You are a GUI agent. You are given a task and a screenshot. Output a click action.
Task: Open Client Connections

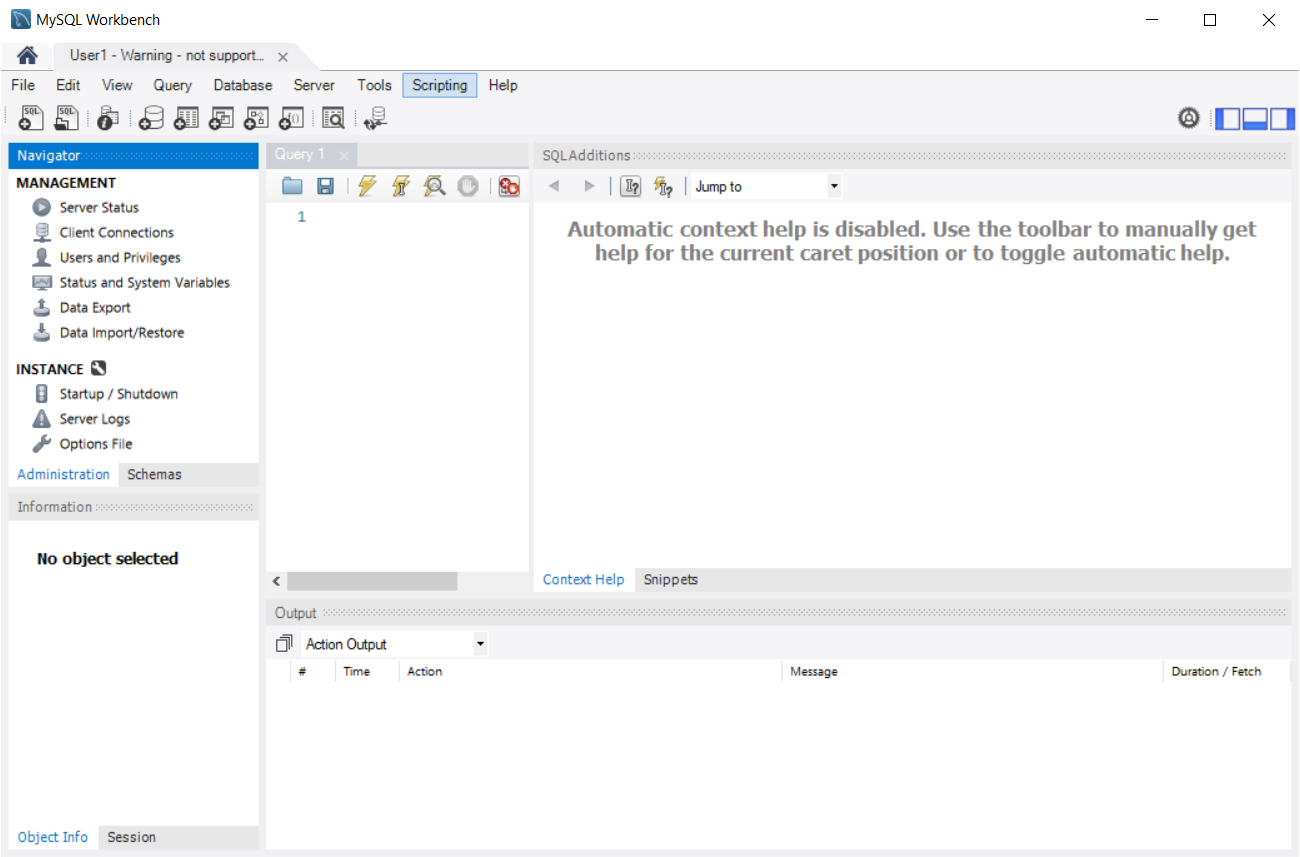coord(116,232)
